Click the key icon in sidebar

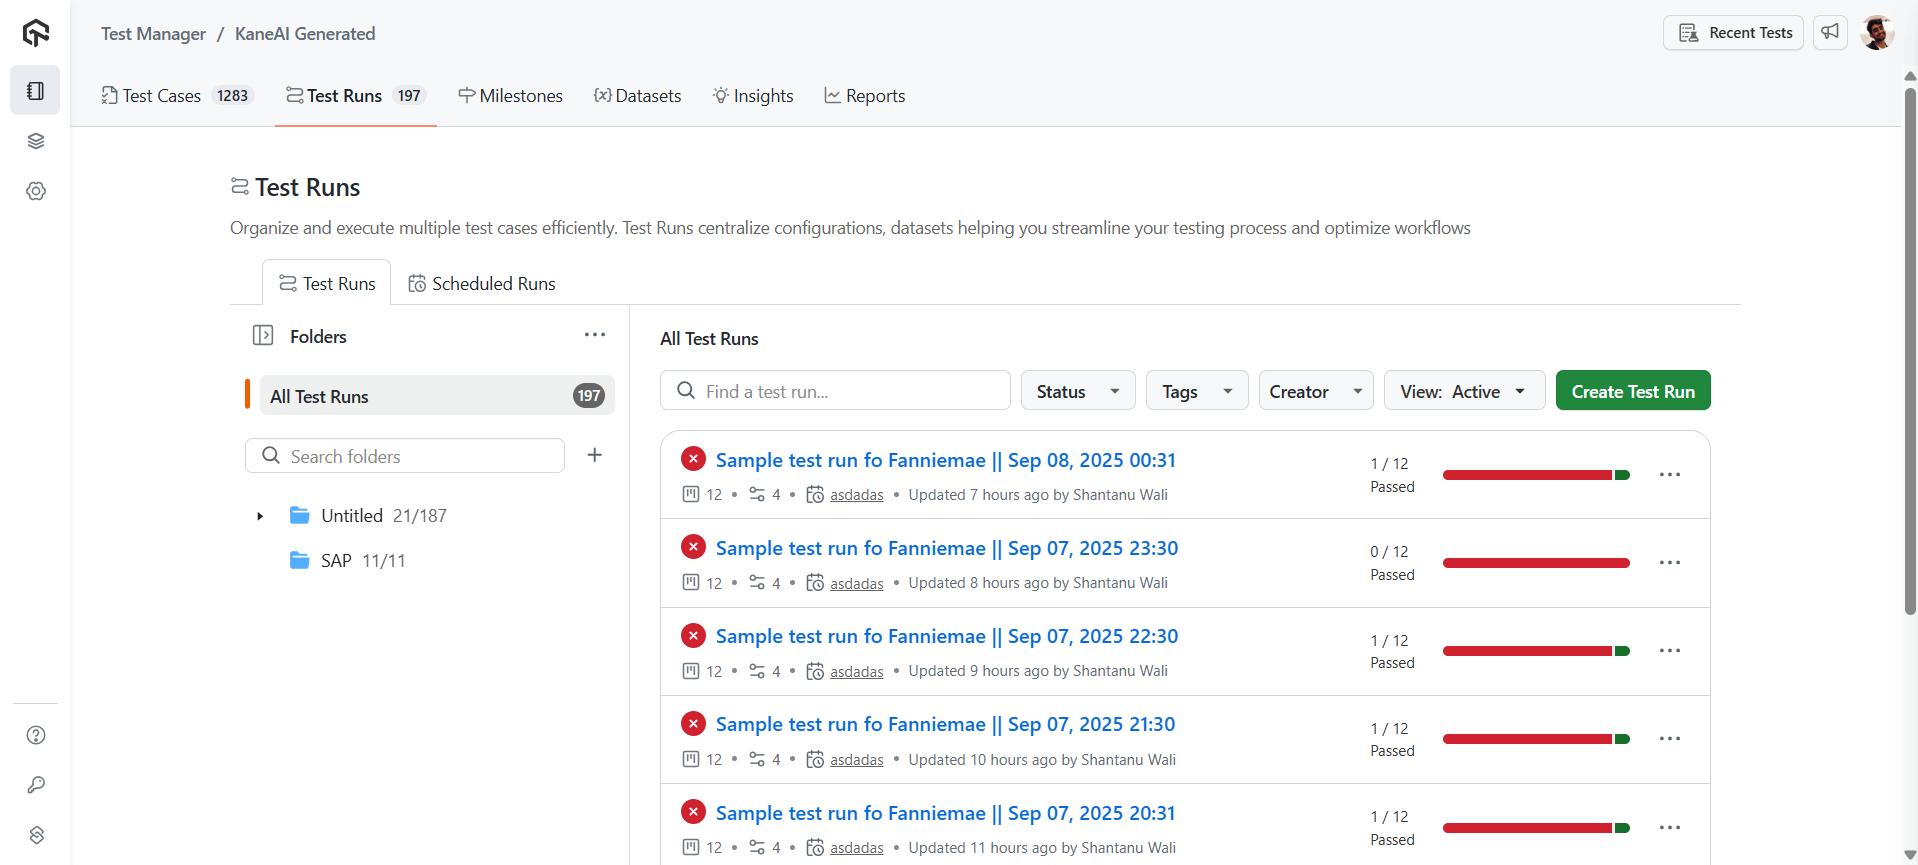click(x=36, y=785)
